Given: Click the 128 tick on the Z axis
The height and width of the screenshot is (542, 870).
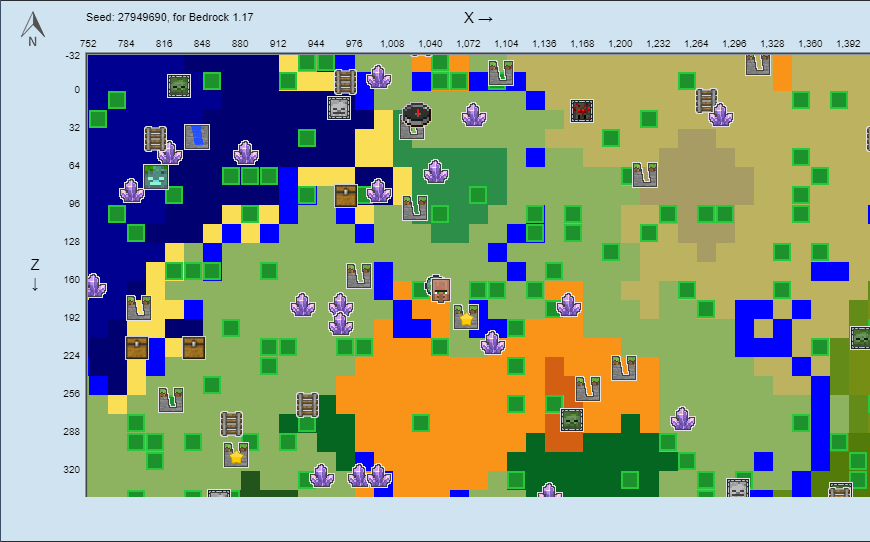Looking at the screenshot, I should (x=69, y=242).
